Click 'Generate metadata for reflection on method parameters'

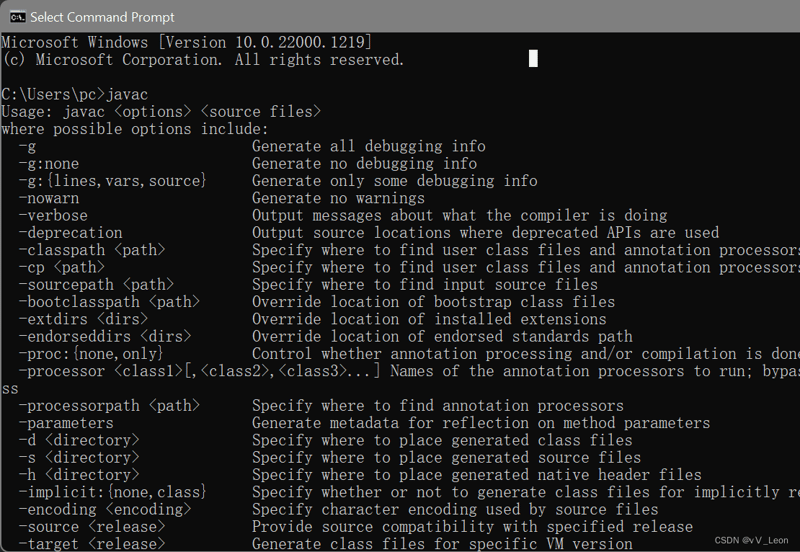(481, 423)
